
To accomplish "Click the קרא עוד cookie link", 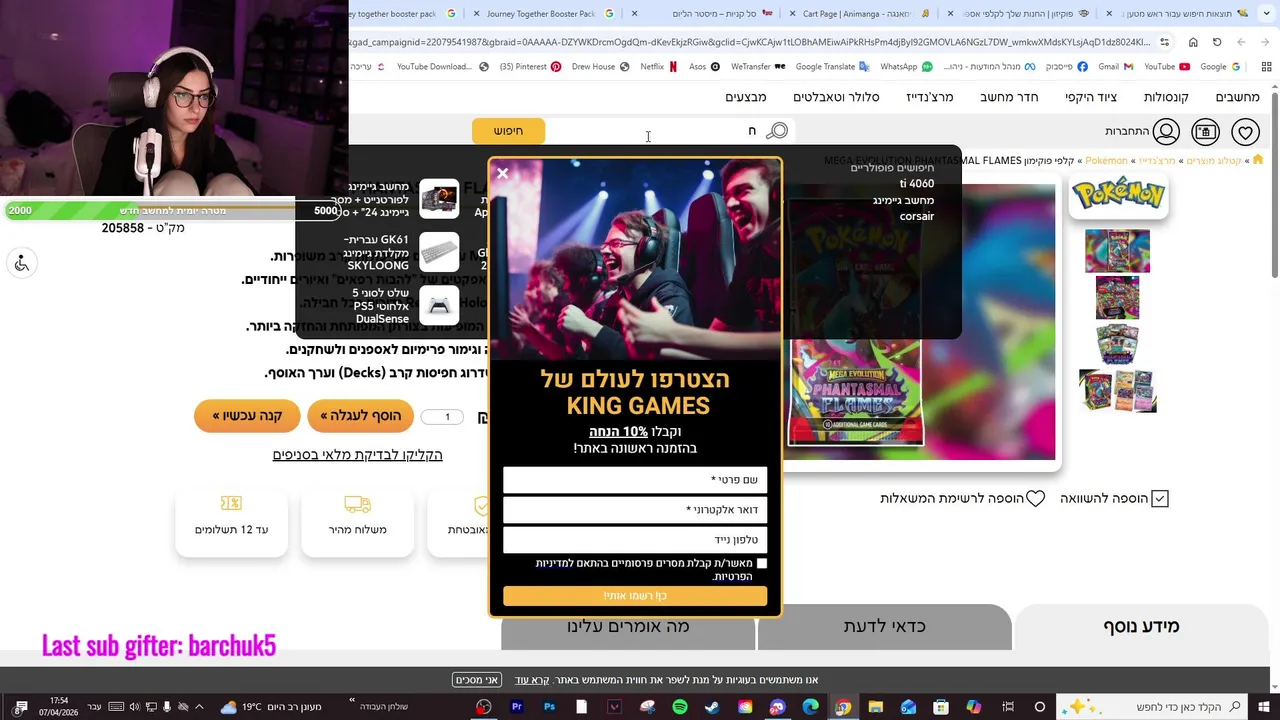I will [532, 680].
